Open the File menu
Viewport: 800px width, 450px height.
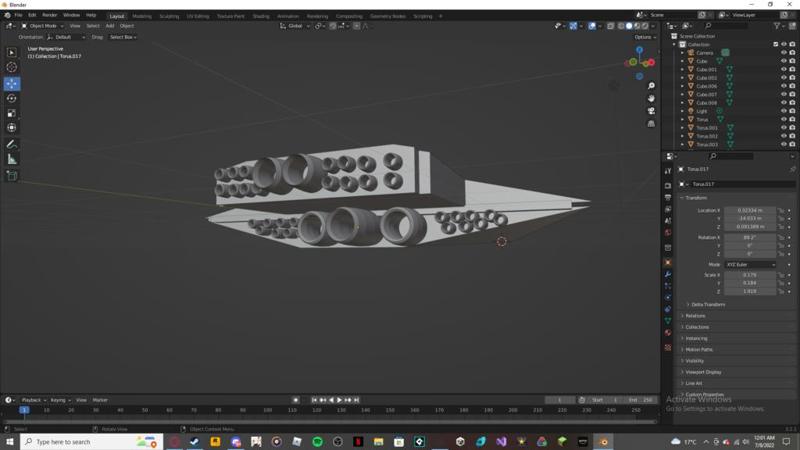(x=18, y=15)
